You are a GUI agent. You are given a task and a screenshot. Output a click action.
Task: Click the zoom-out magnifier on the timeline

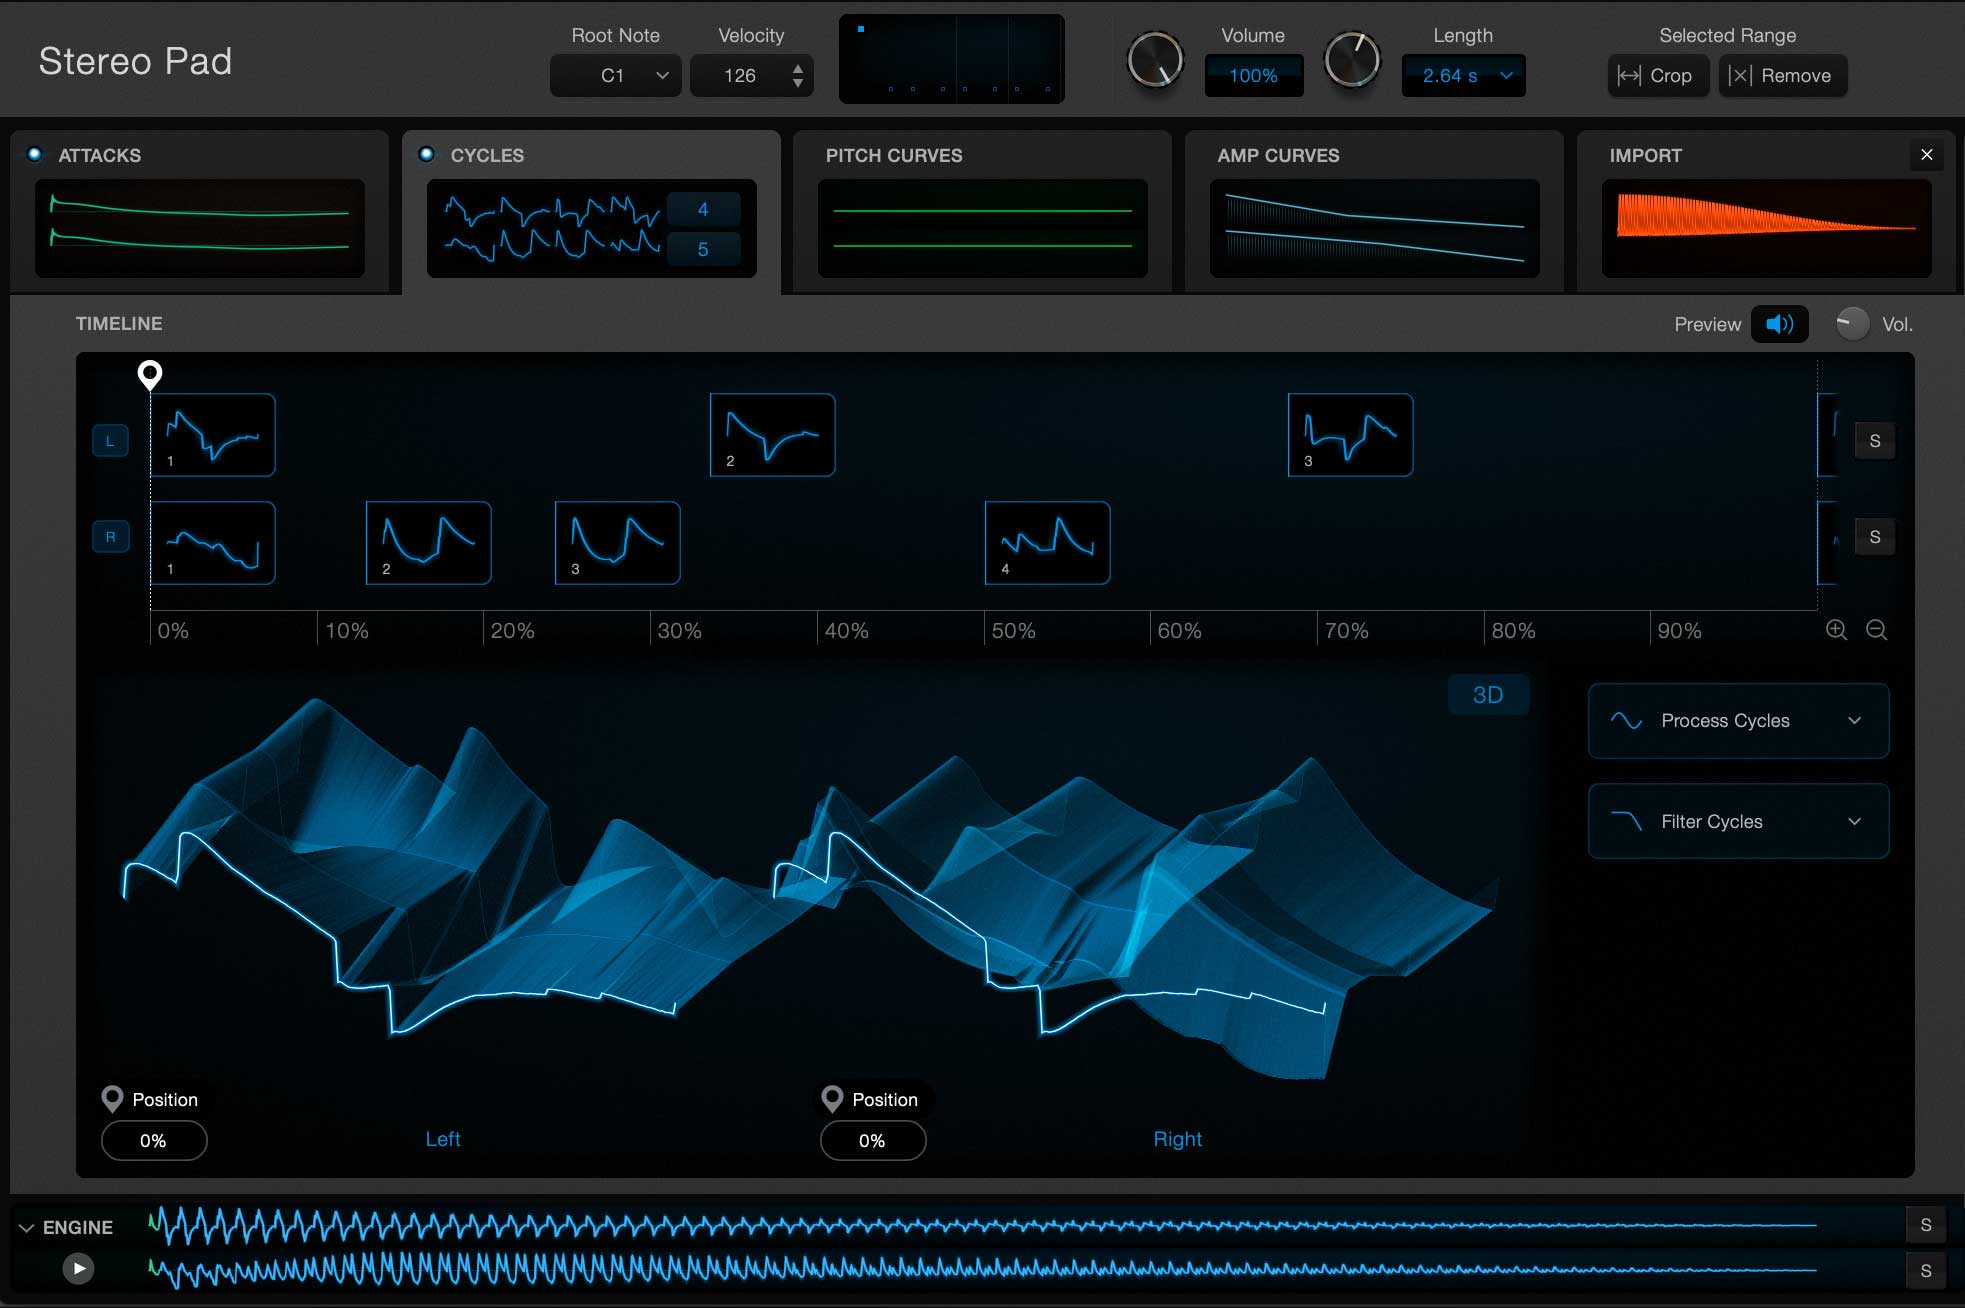tap(1878, 630)
